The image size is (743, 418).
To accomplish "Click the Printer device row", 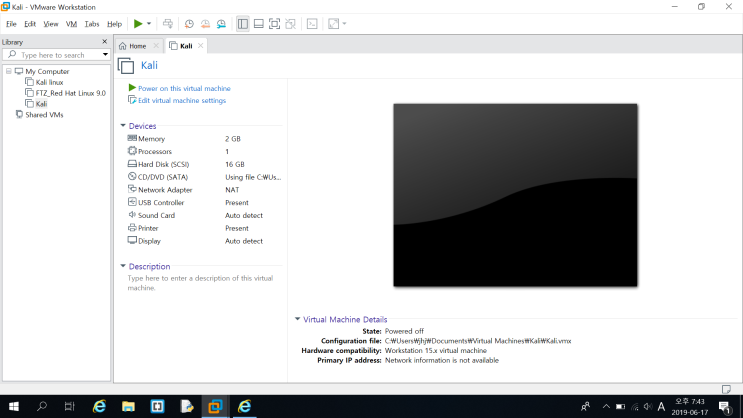I will 204,228.
